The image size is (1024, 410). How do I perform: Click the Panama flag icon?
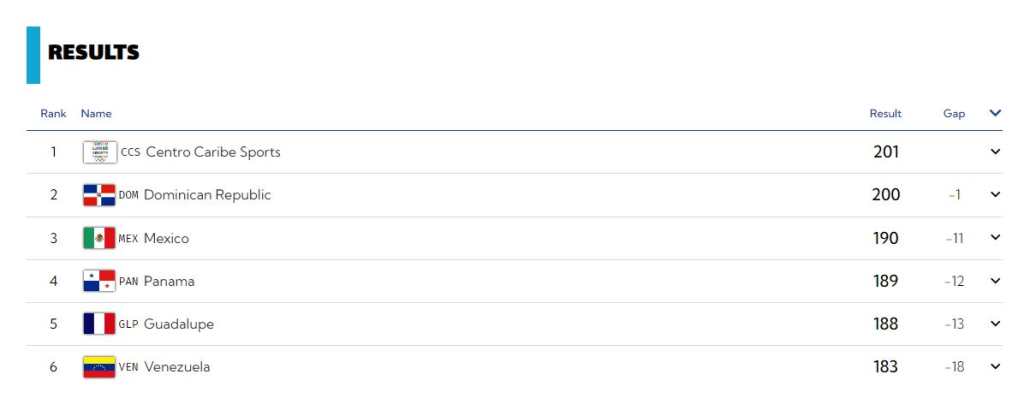99,281
